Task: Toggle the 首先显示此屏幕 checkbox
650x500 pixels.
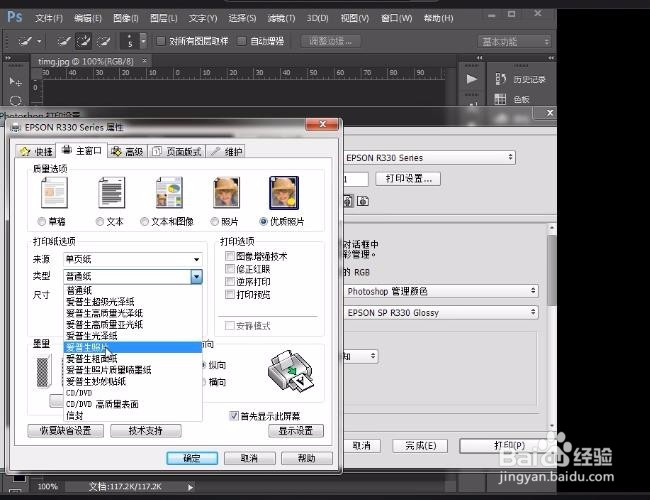Action: coord(234,415)
